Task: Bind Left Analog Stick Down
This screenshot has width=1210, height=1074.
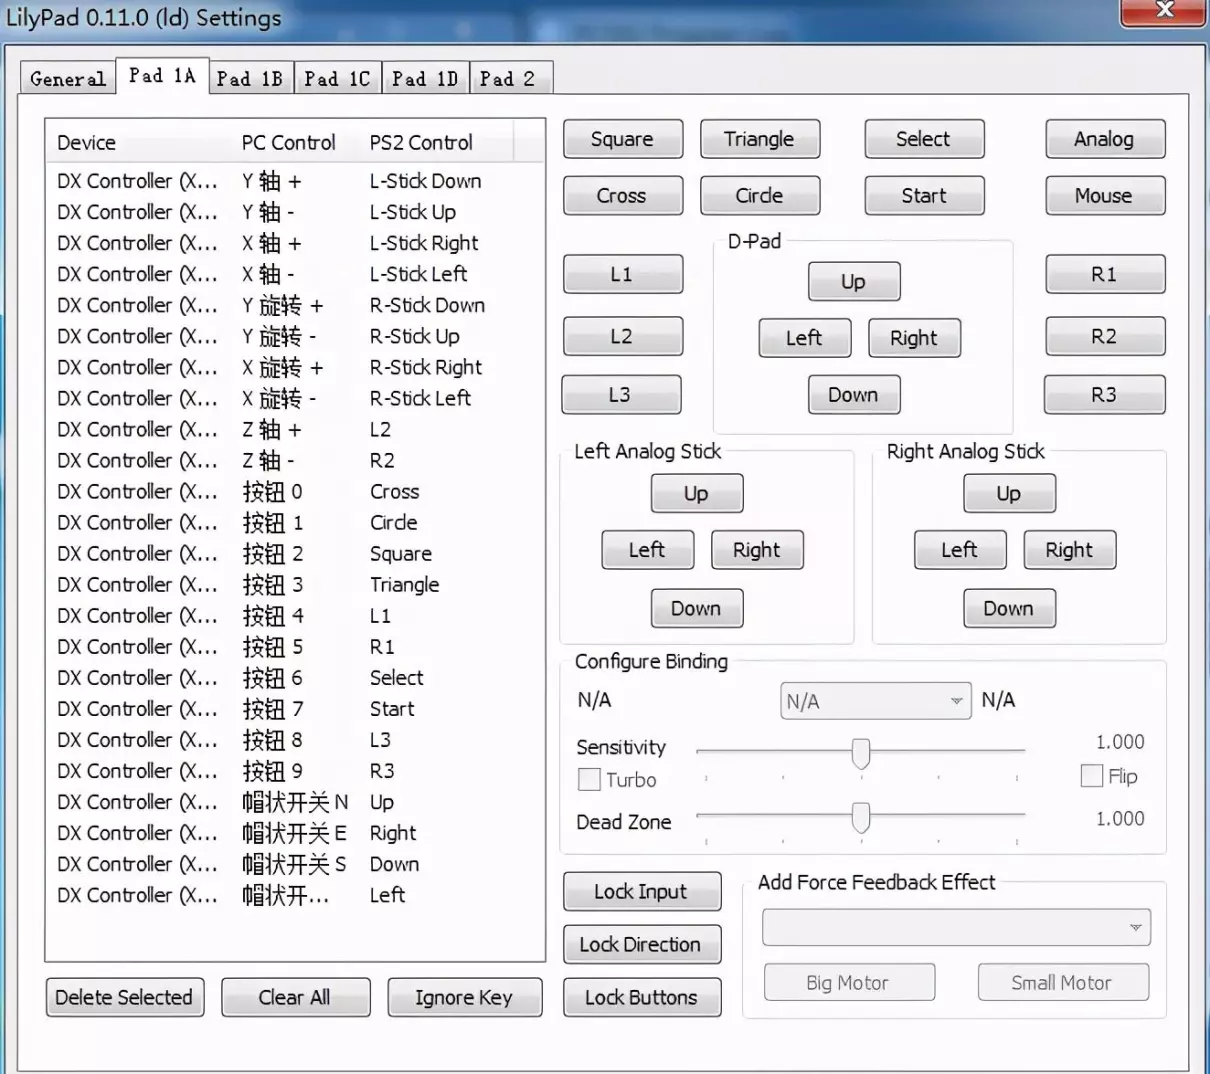Action: [697, 608]
